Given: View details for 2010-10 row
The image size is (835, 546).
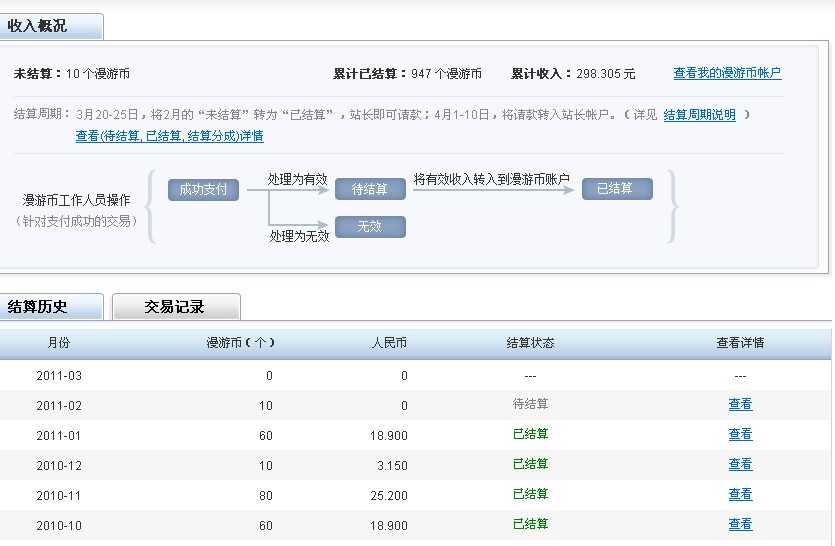Looking at the screenshot, I should (740, 525).
